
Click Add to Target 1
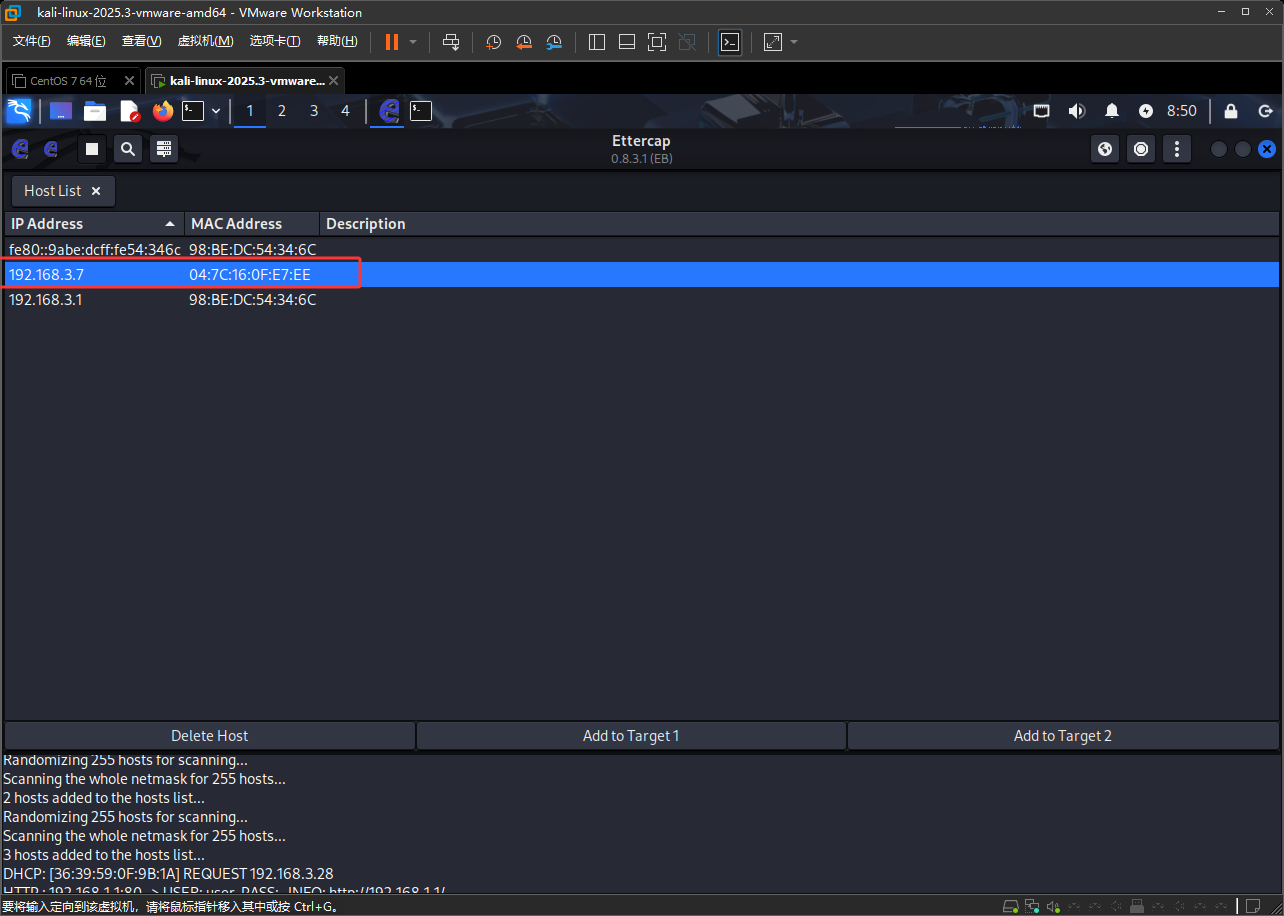[x=631, y=736]
